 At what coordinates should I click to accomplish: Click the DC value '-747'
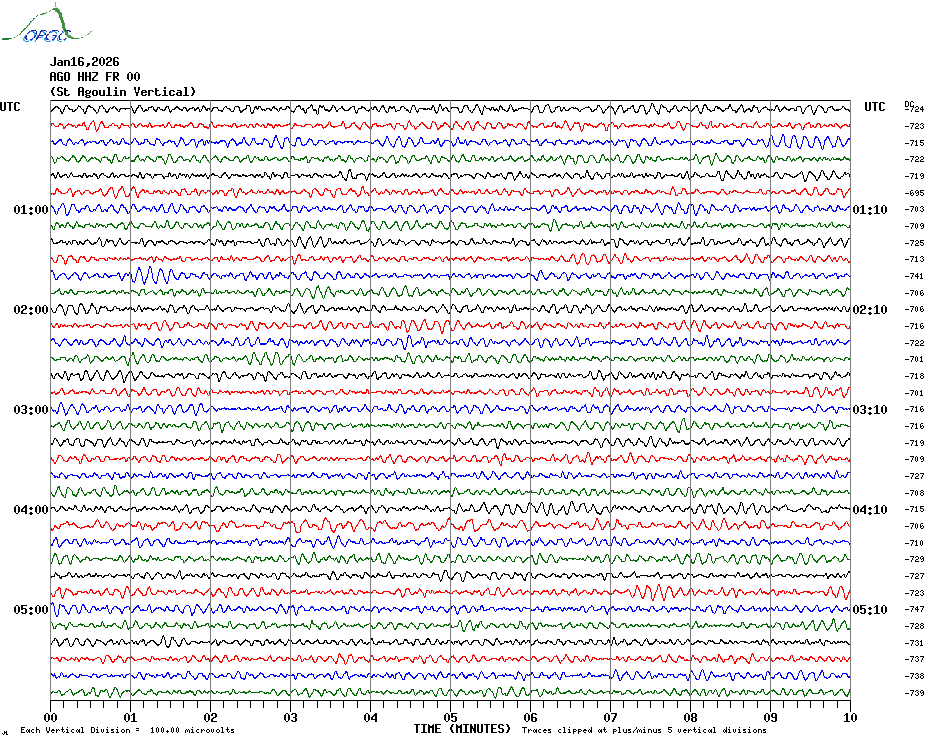coord(915,609)
